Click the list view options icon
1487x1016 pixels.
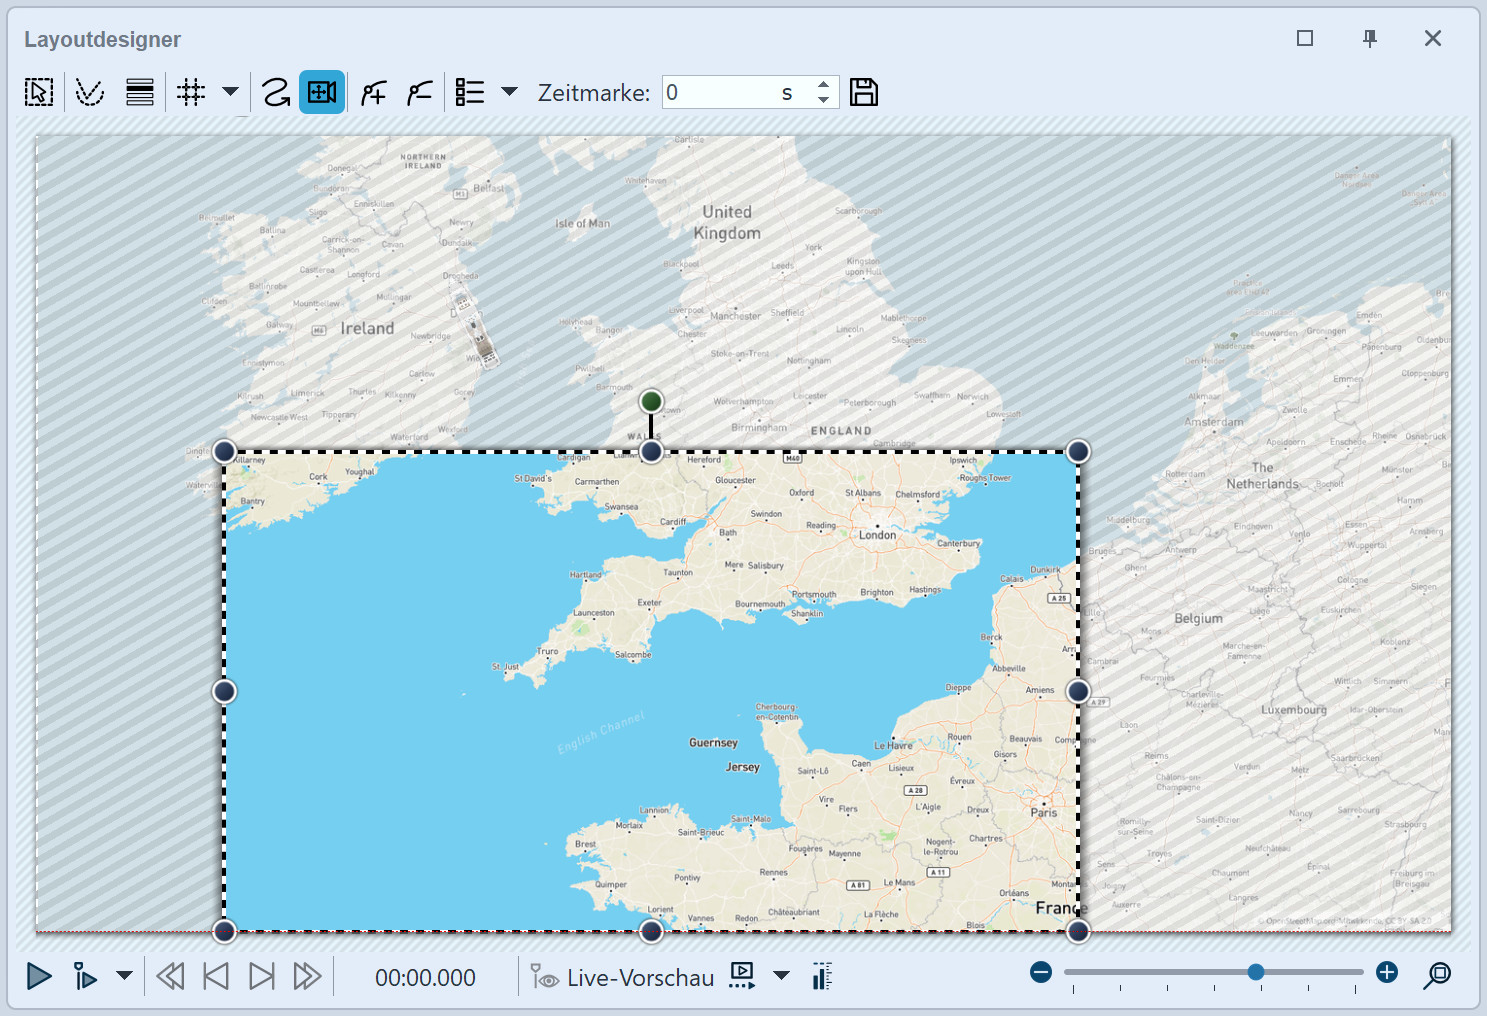click(x=470, y=93)
